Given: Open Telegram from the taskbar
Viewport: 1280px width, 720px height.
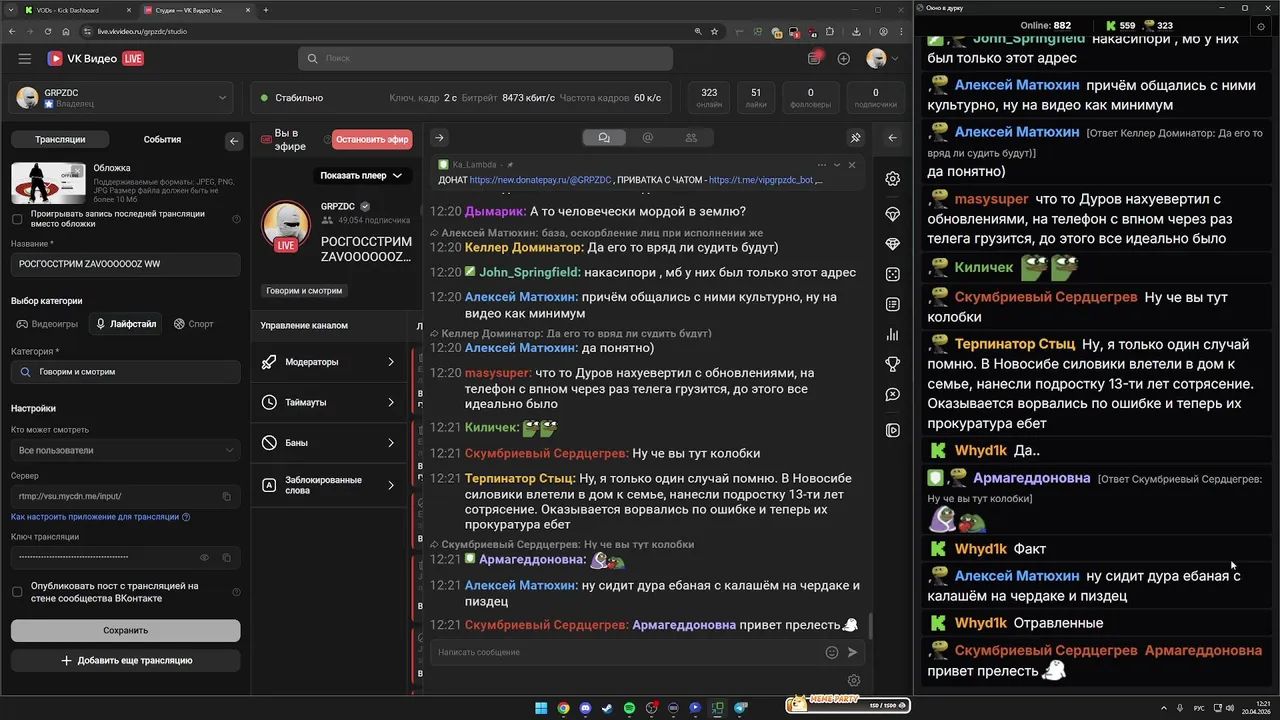Looking at the screenshot, I should click(x=741, y=708).
